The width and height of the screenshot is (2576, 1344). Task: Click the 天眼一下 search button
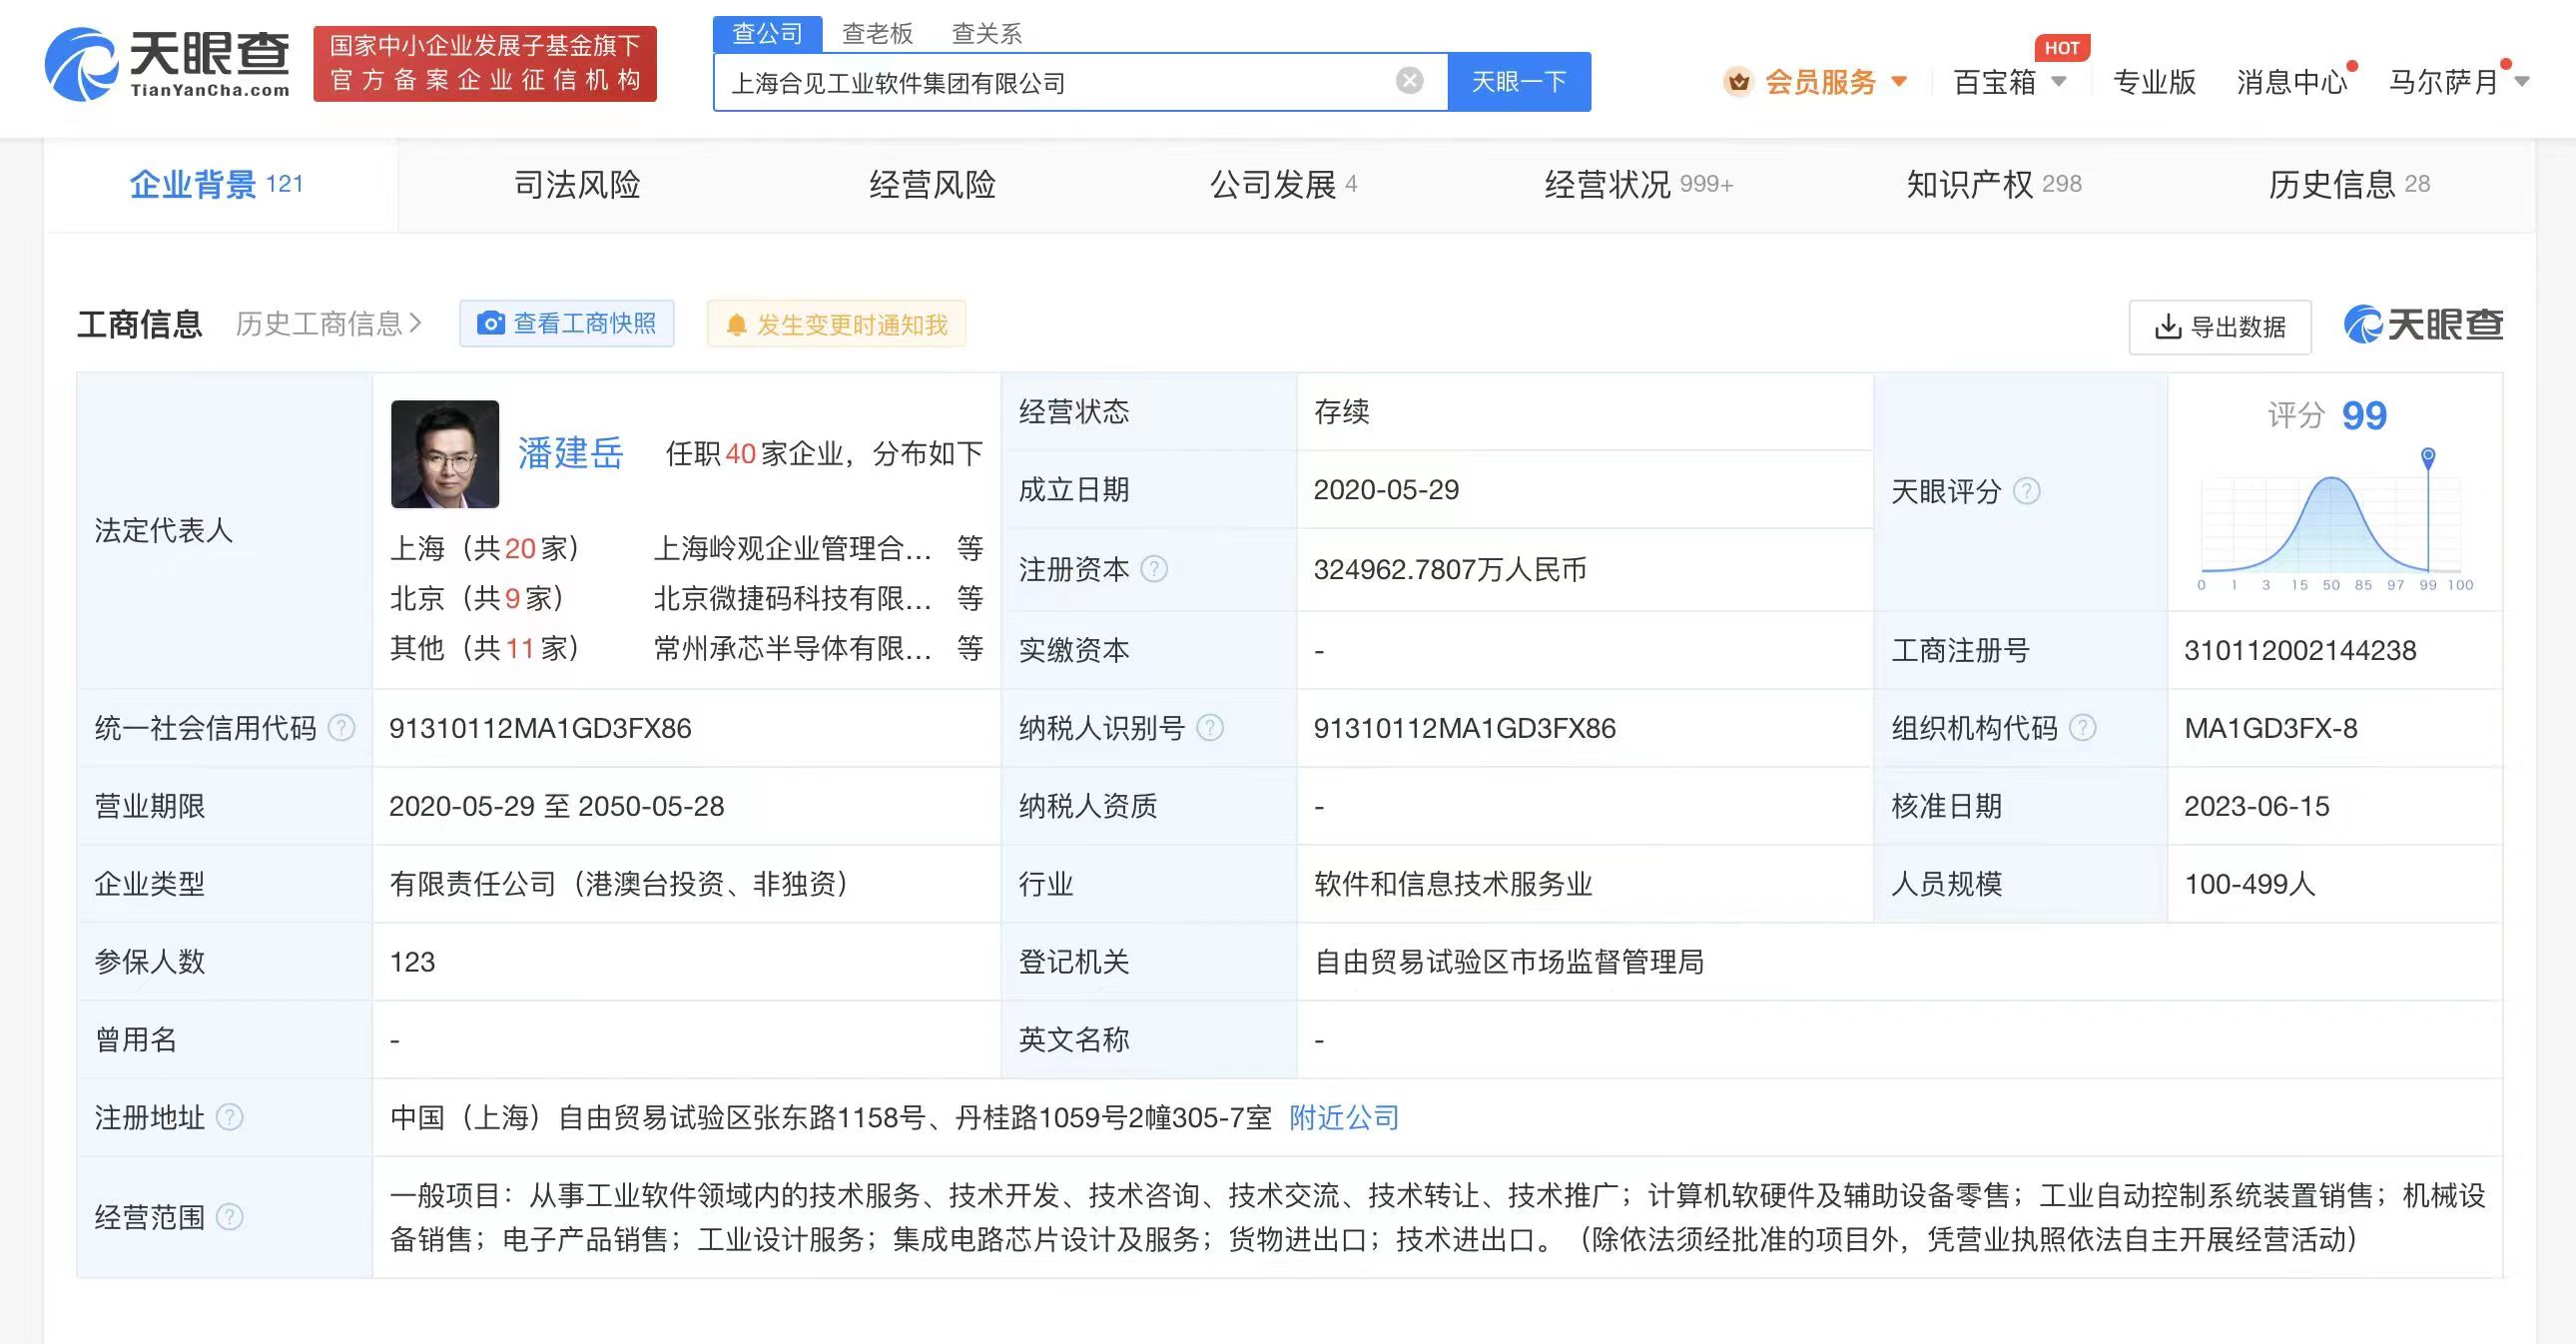pyautogui.click(x=1519, y=81)
